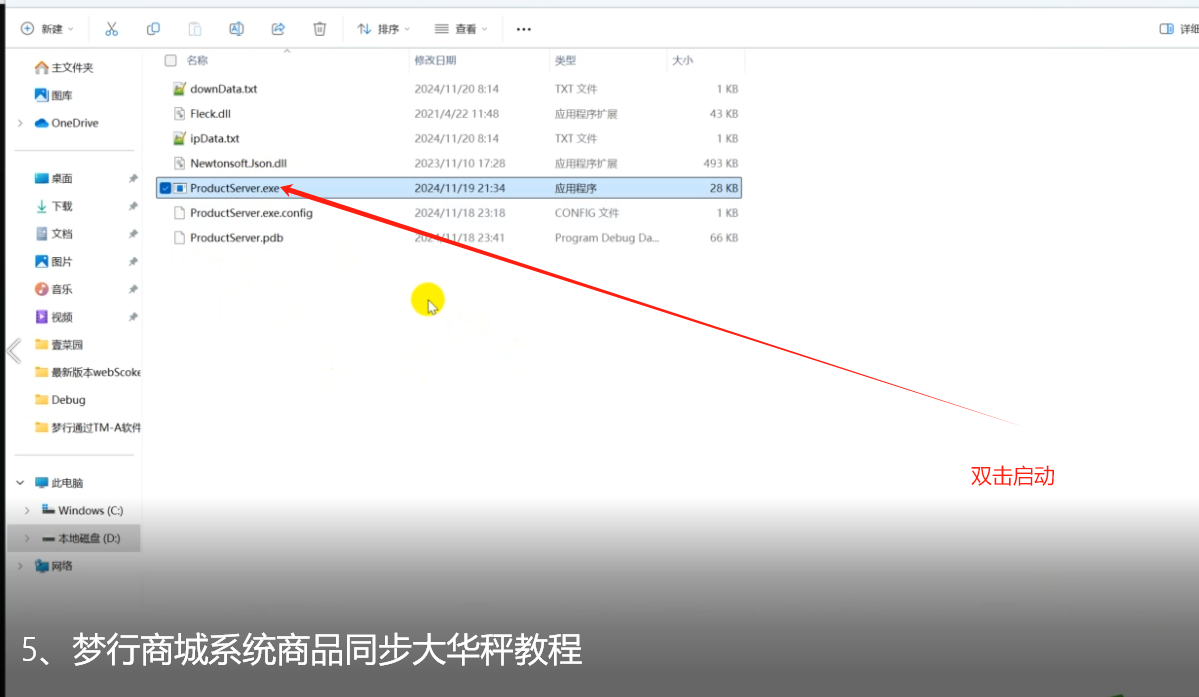Unpin 音乐 using its pin icon
This screenshot has height=697, width=1199.
(133, 289)
